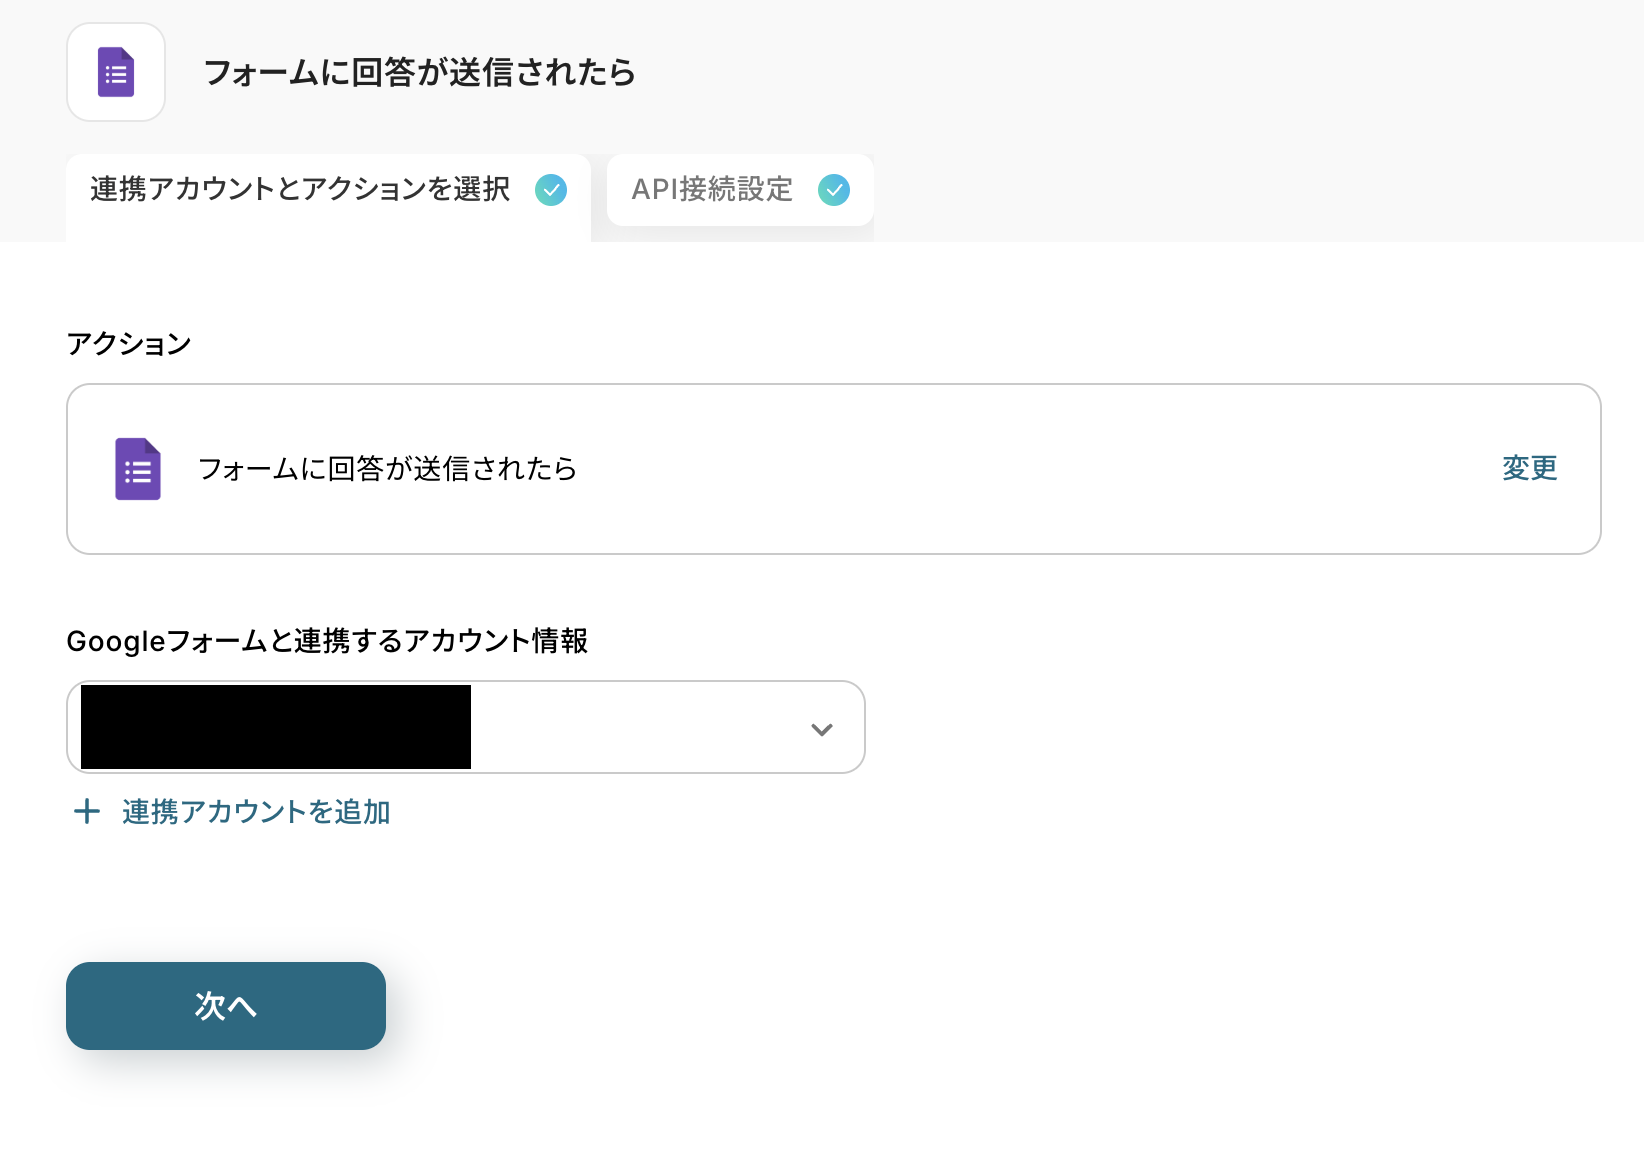Click the plus icon beside 連携アカウントを追加
Viewport: 1644px width, 1172px height.
[87, 811]
